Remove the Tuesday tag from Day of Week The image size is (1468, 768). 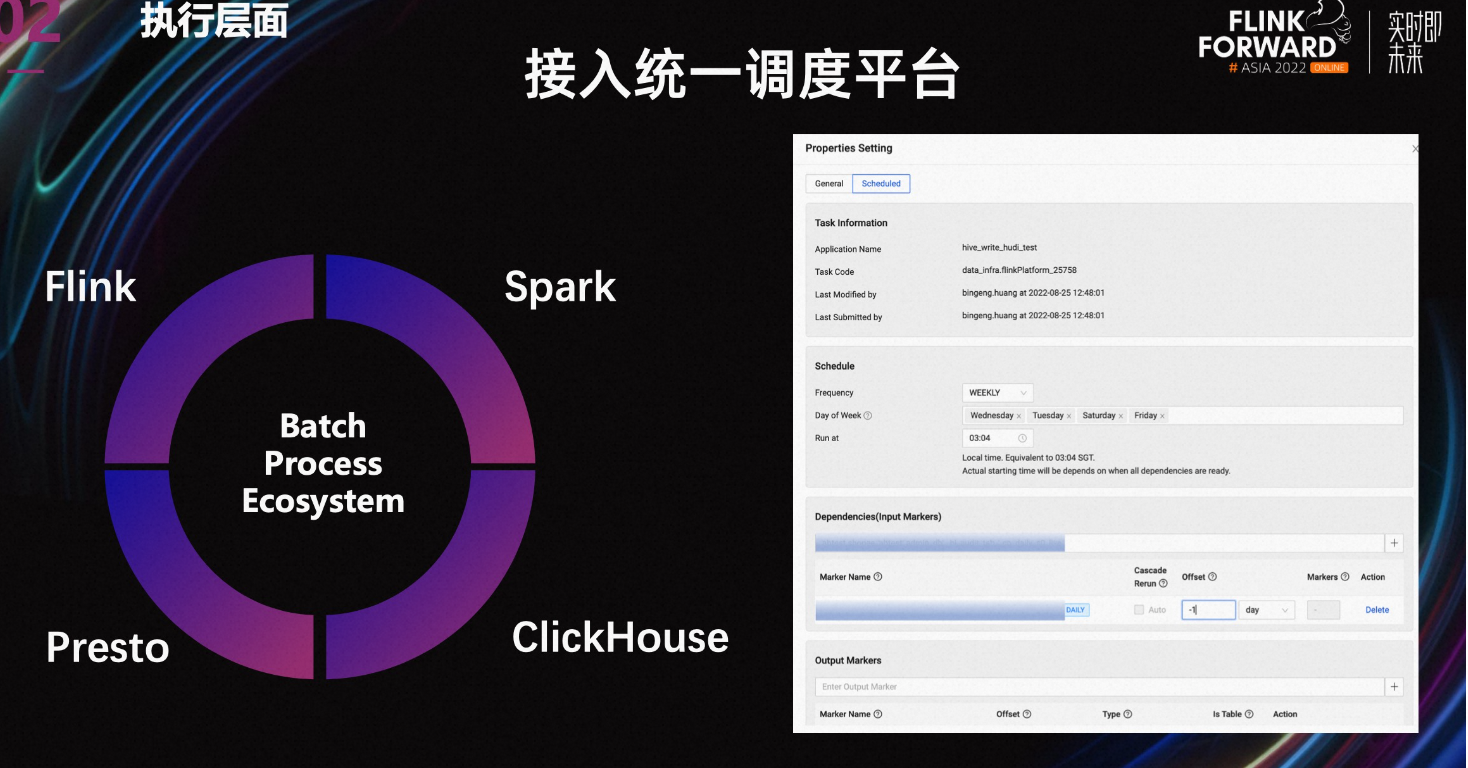point(1069,416)
